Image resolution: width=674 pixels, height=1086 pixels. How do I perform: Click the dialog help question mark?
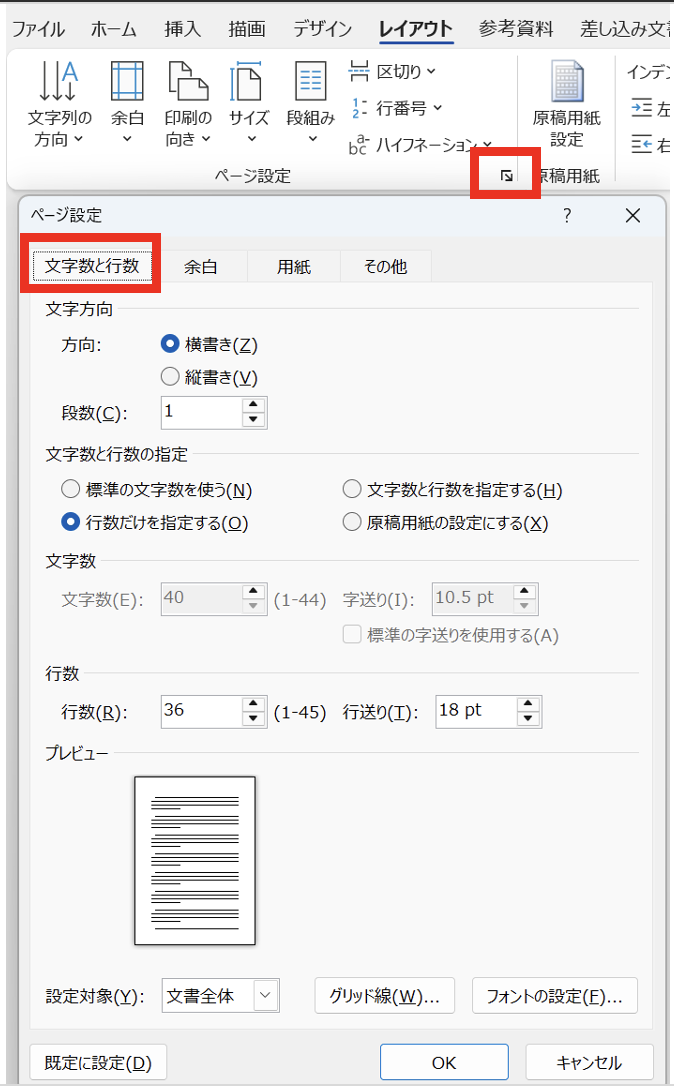(566, 215)
